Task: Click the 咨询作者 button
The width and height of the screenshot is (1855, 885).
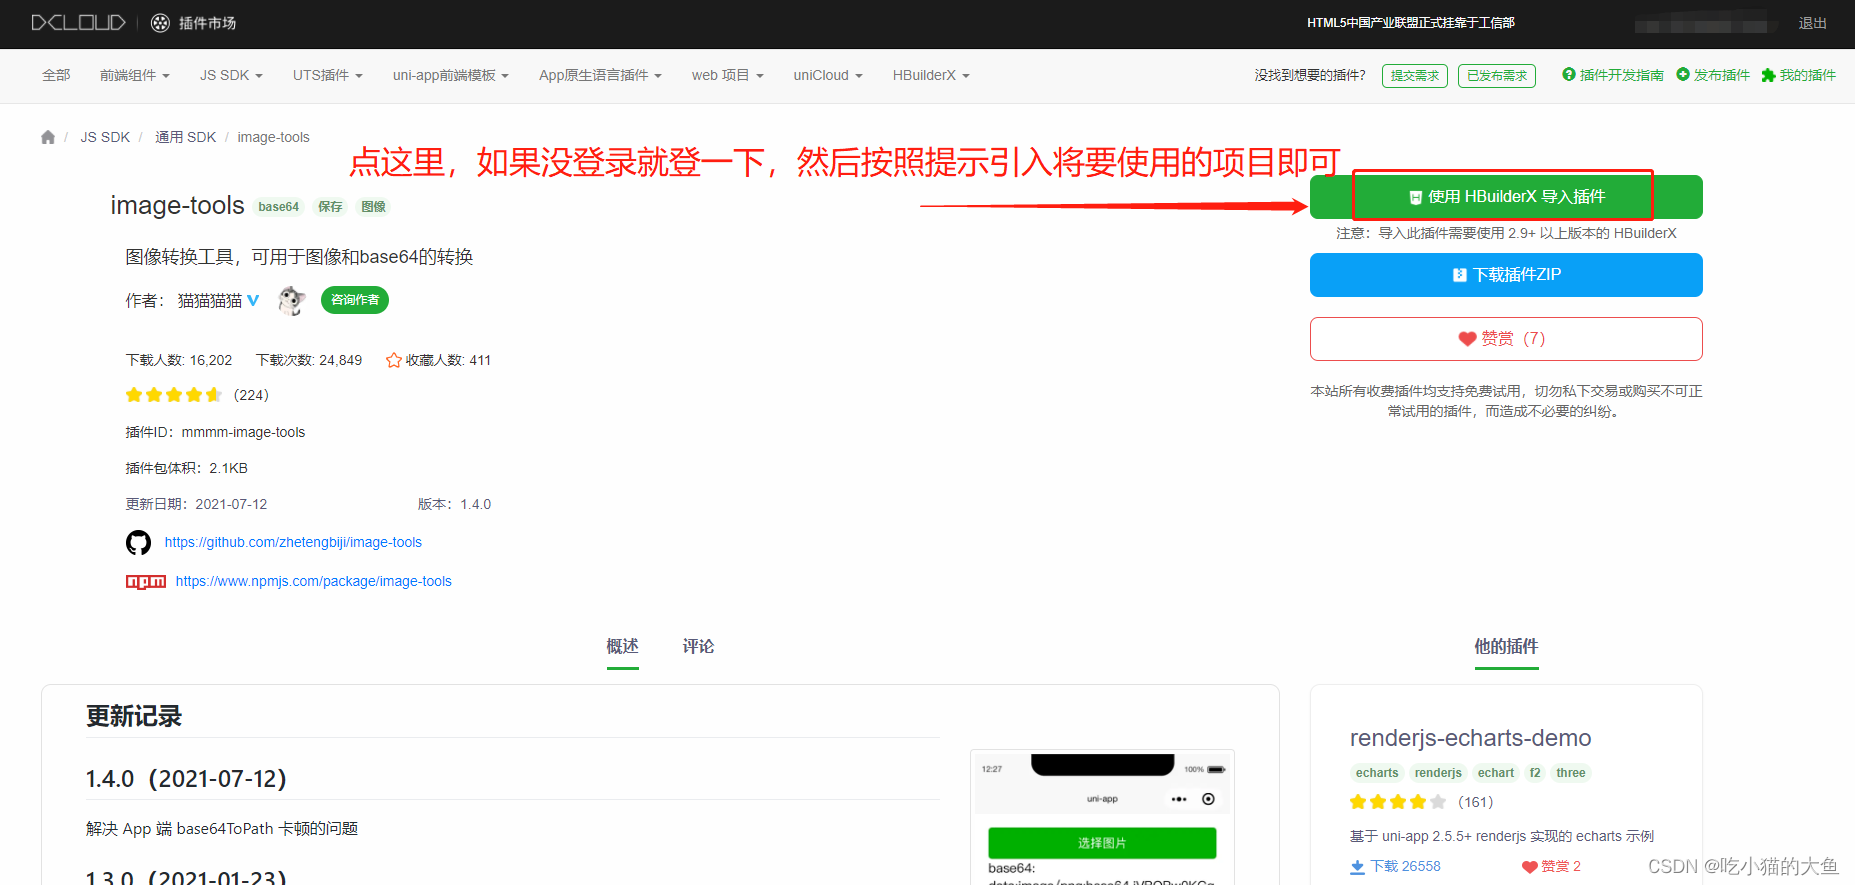Action: coord(355,300)
